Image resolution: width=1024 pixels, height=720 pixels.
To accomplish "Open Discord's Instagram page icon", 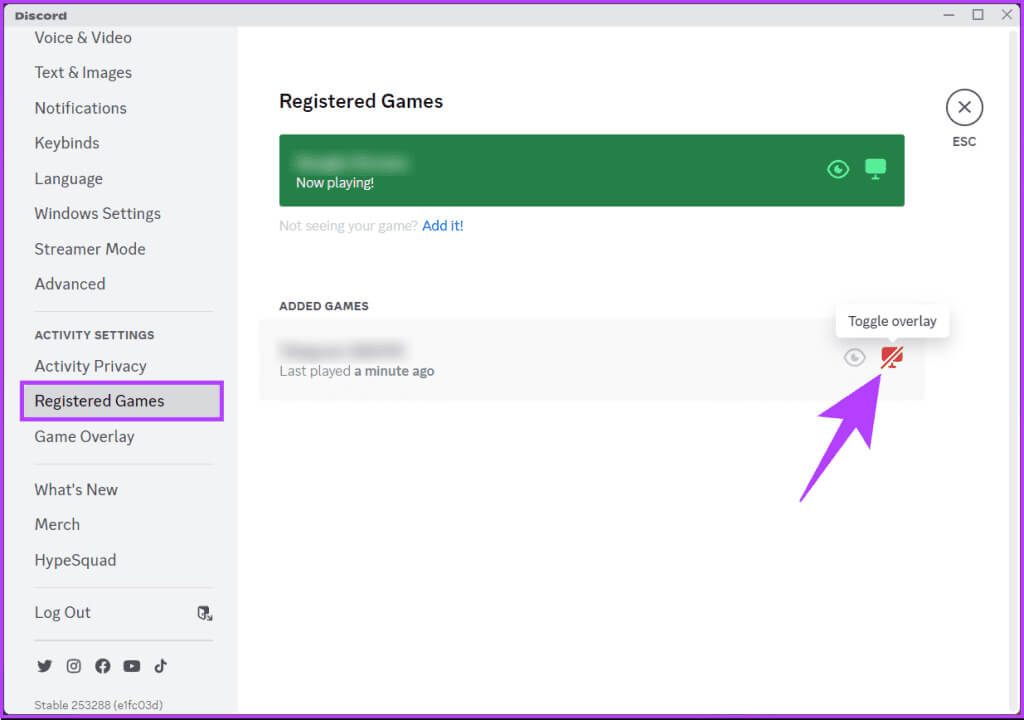I will coord(73,666).
